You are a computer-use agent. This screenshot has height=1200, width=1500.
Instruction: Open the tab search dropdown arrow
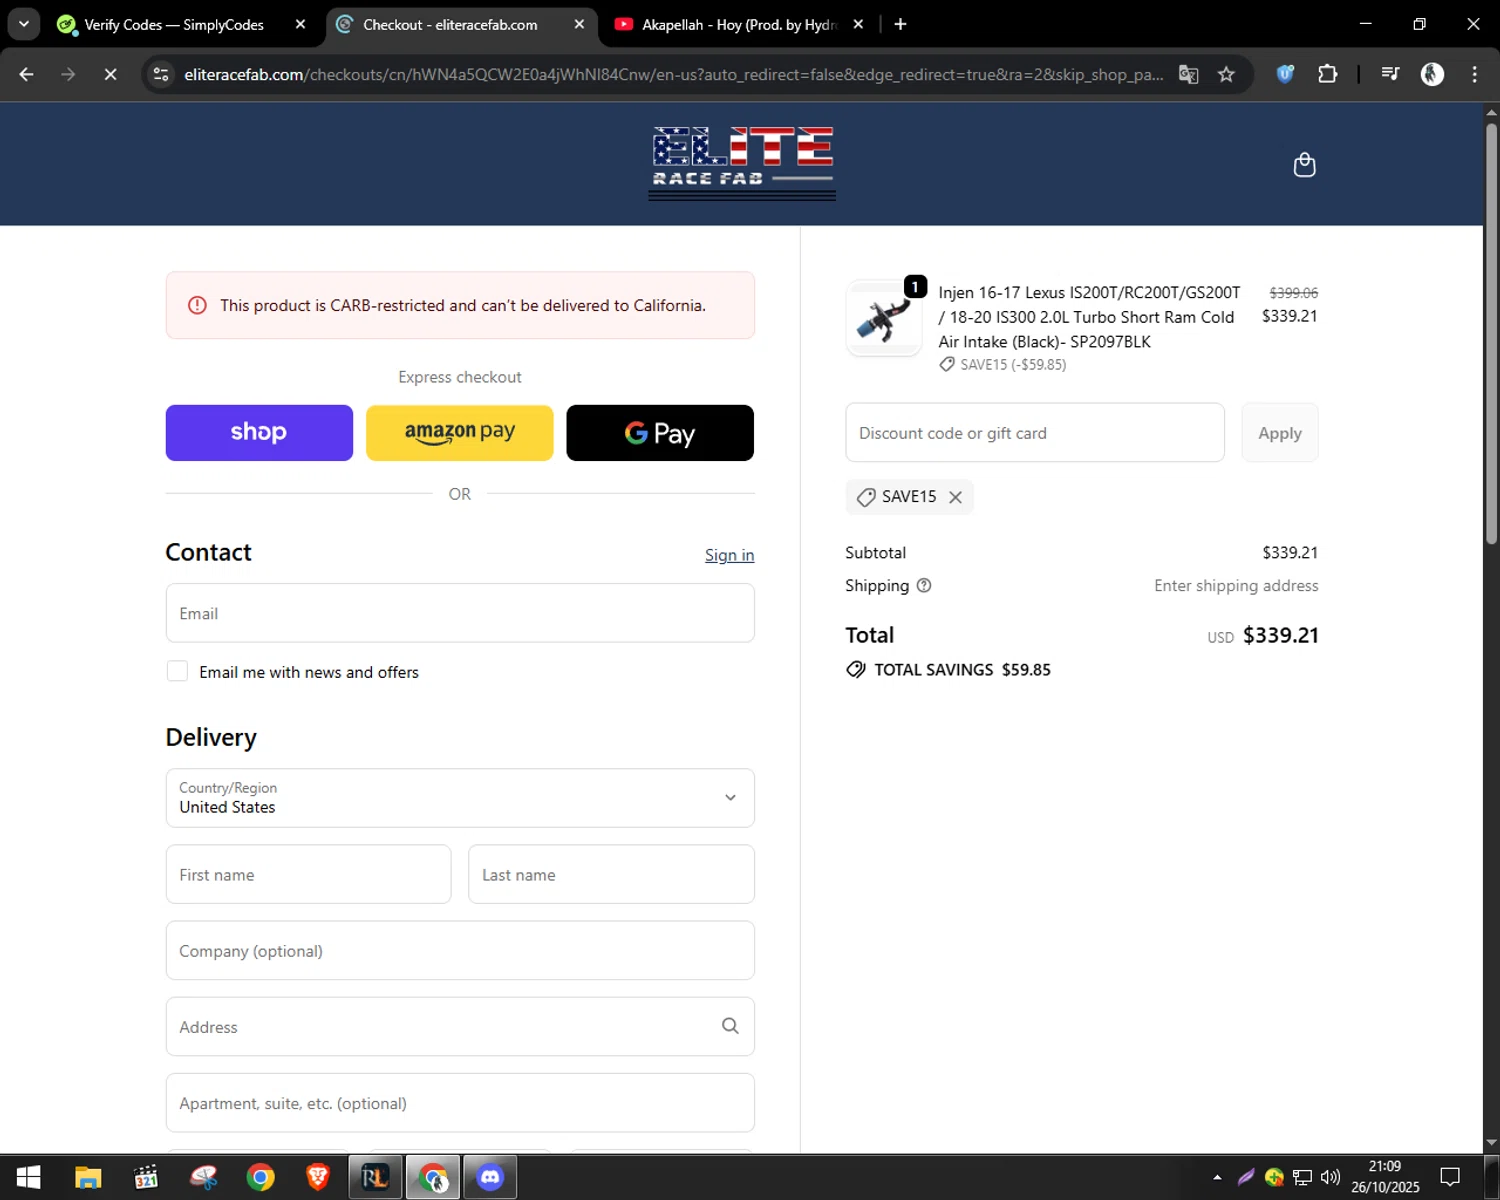coord(24,24)
